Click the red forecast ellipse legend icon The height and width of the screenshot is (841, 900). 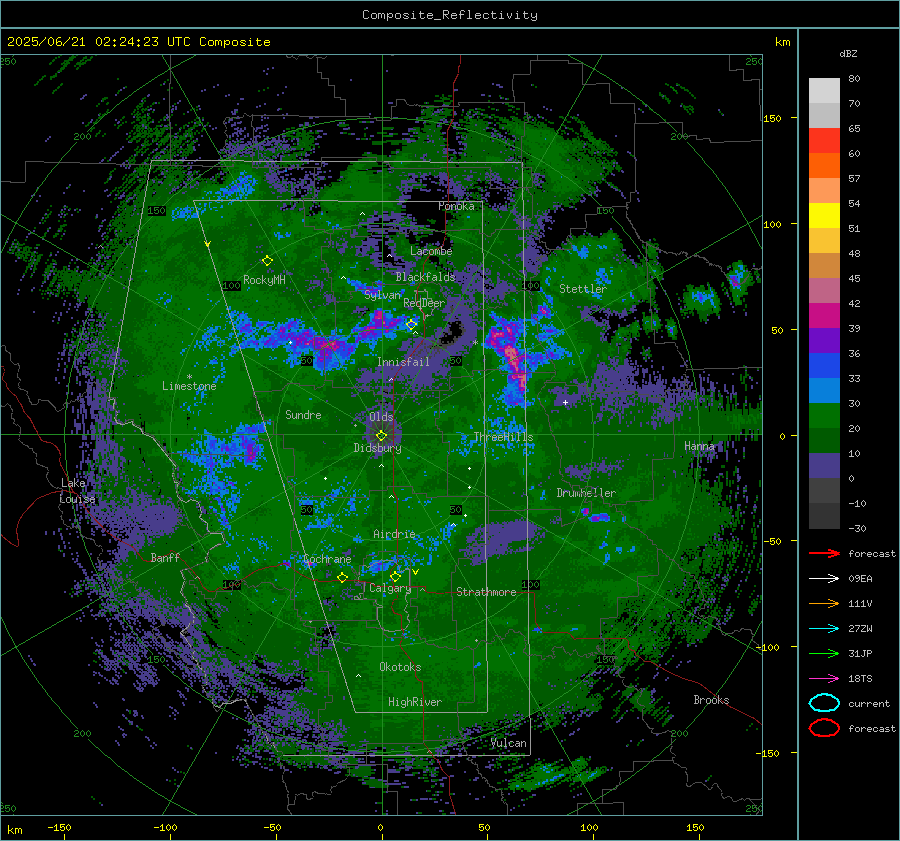coord(824,727)
